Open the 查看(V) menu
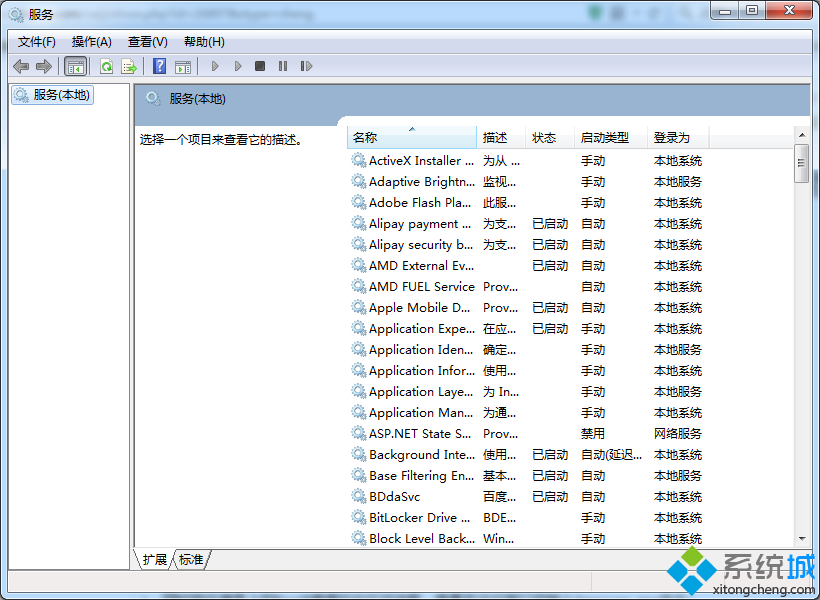This screenshot has height=600, width=820. click(x=147, y=41)
